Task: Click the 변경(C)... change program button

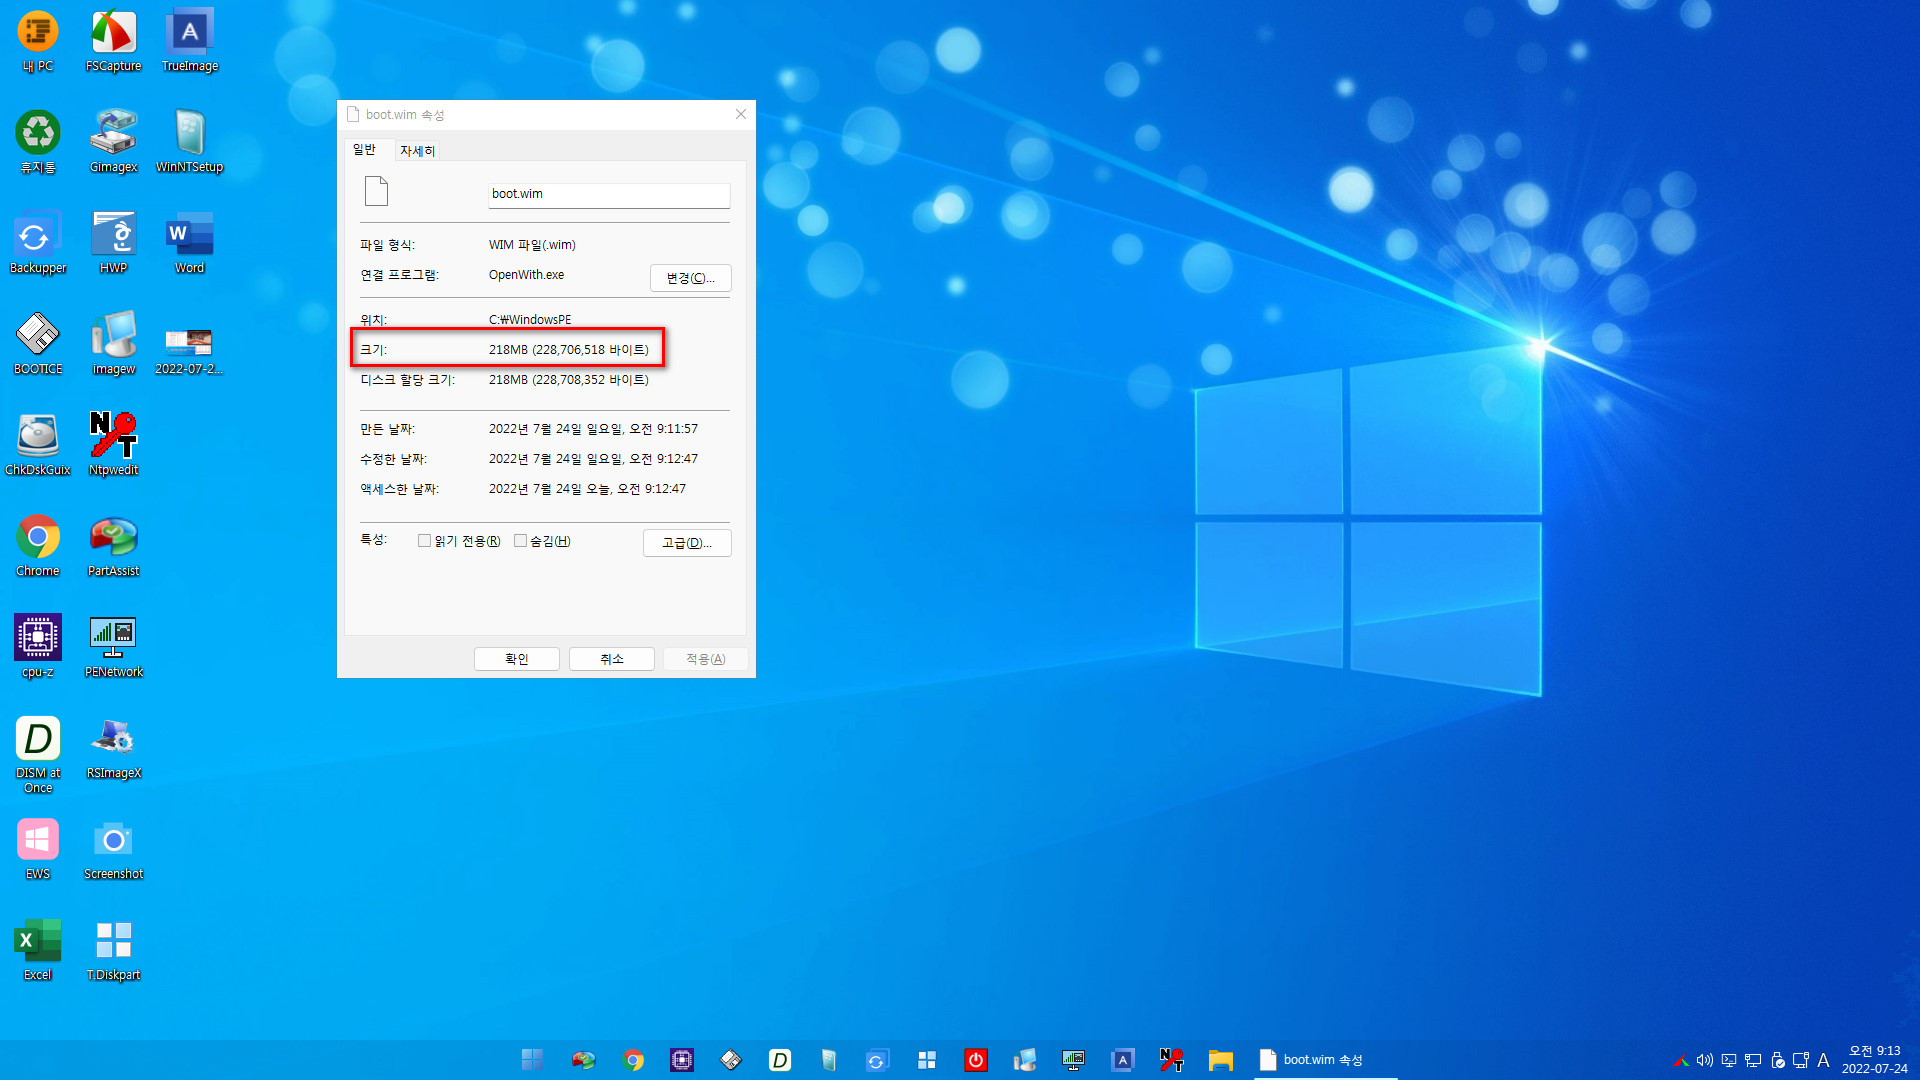Action: point(690,278)
